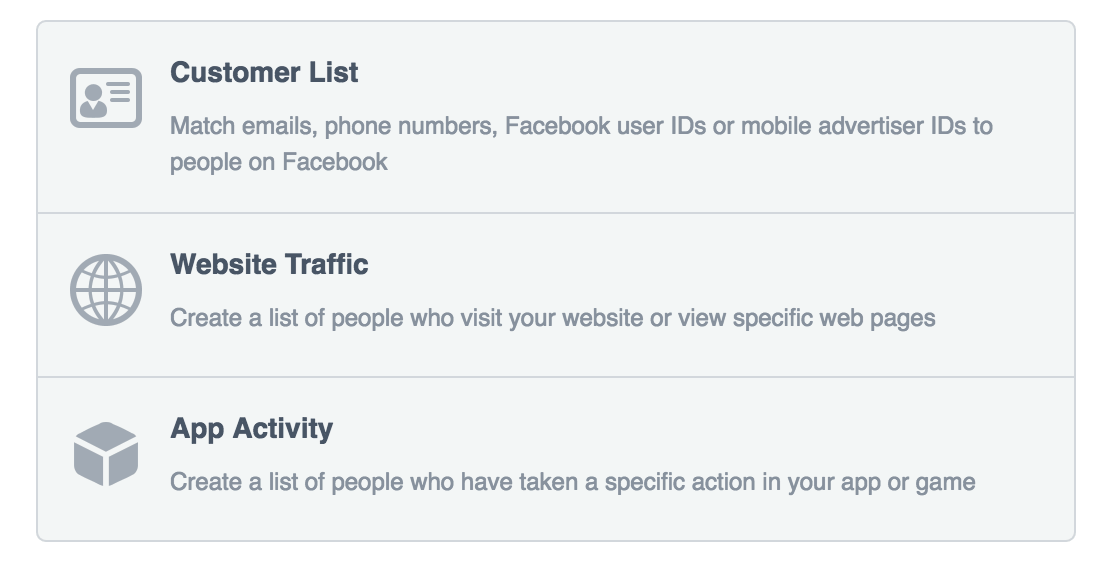Viewport: 1112px width, 570px height.
Task: Click the cube icon next to App Activity
Action: coord(105,454)
